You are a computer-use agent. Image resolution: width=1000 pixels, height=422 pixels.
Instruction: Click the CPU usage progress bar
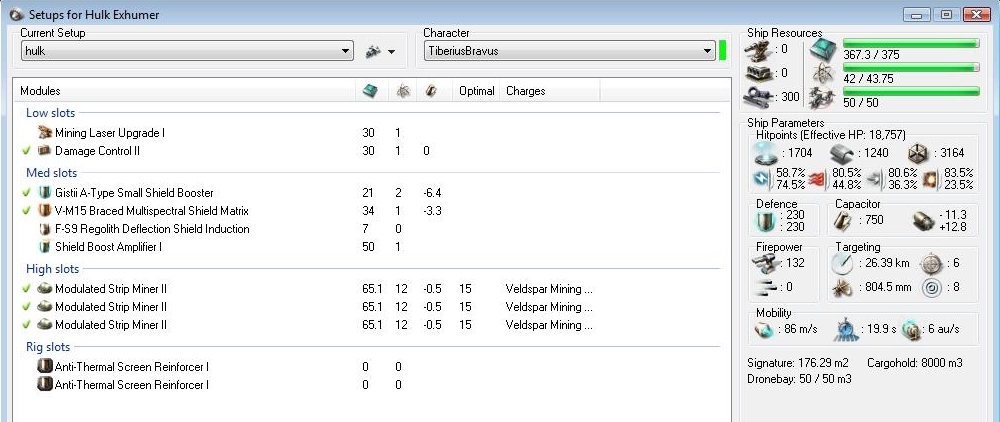(x=911, y=43)
